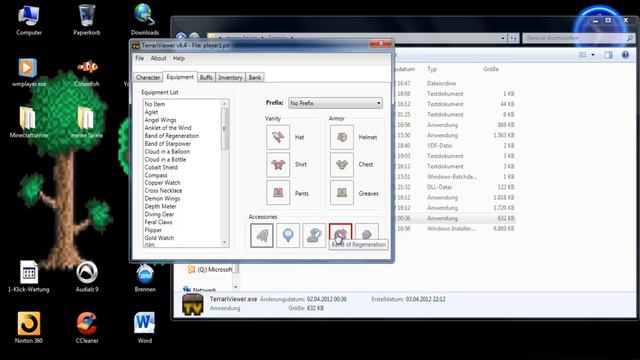Select Angel Wings in equipment list
This screenshot has width=640, height=360.
160,120
